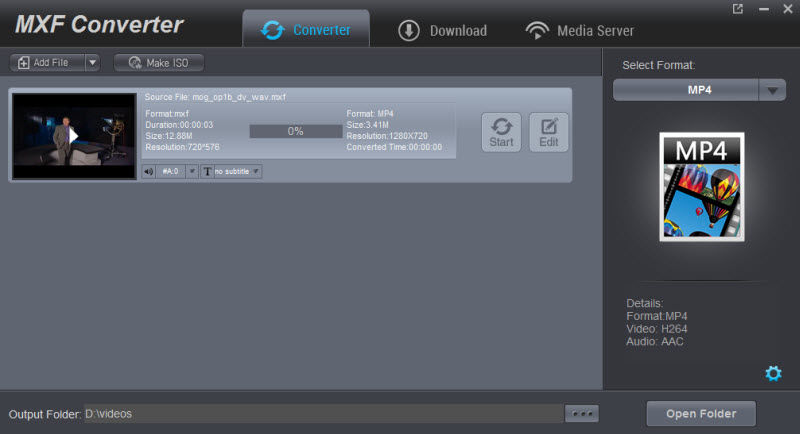Expand the Select Format dropdown arrow
This screenshot has width=800, height=434.
point(772,90)
